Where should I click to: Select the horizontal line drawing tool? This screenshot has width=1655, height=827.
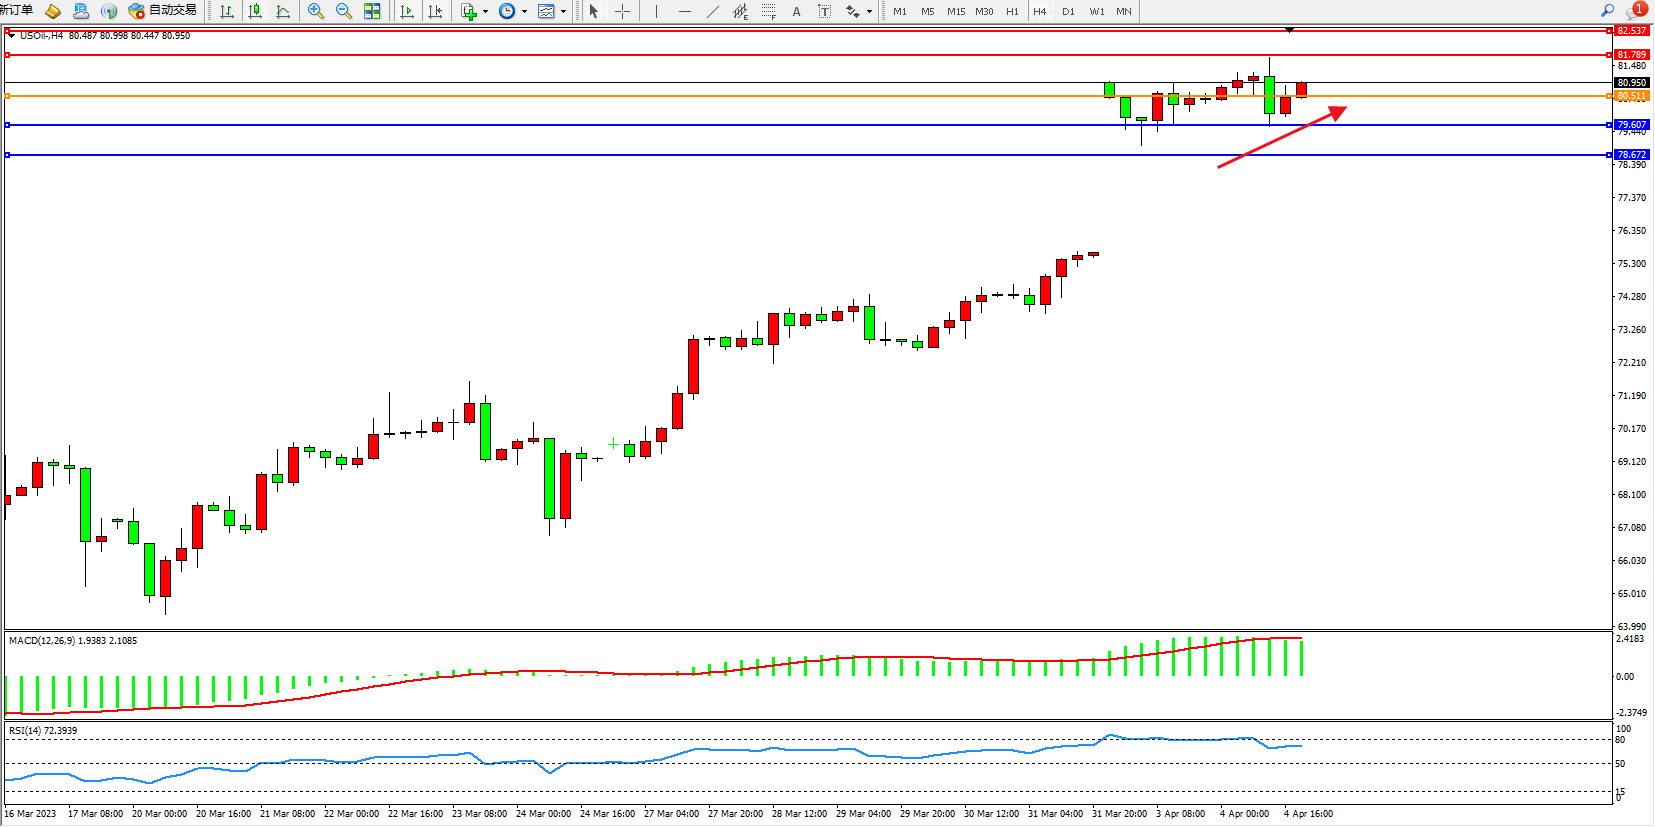(684, 11)
